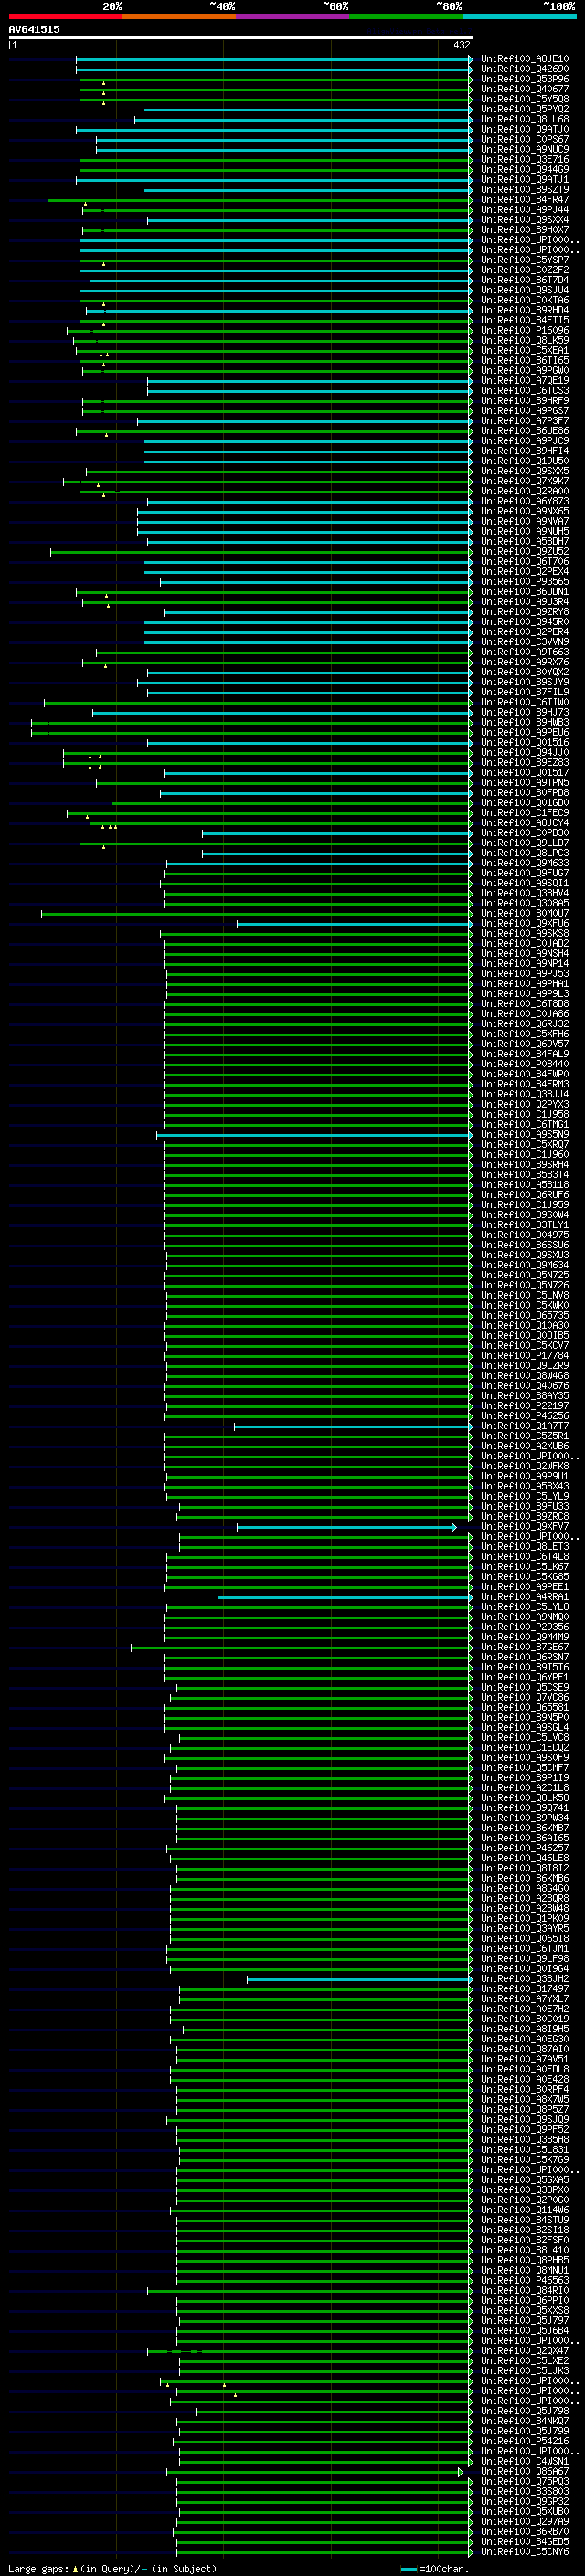Click the green ~80% identity legend bar
Viewport: 585px width, 2576px height.
pos(406,16)
